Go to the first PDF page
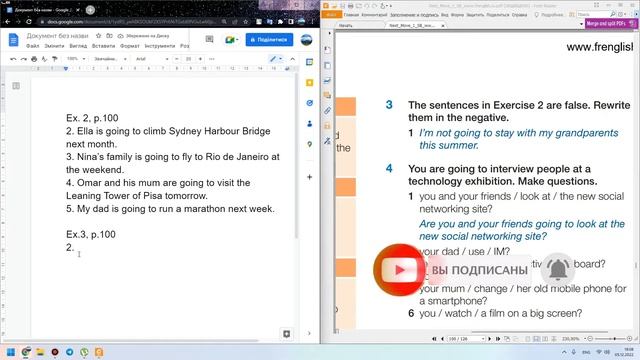The height and width of the screenshot is (360, 640). click(x=434, y=339)
